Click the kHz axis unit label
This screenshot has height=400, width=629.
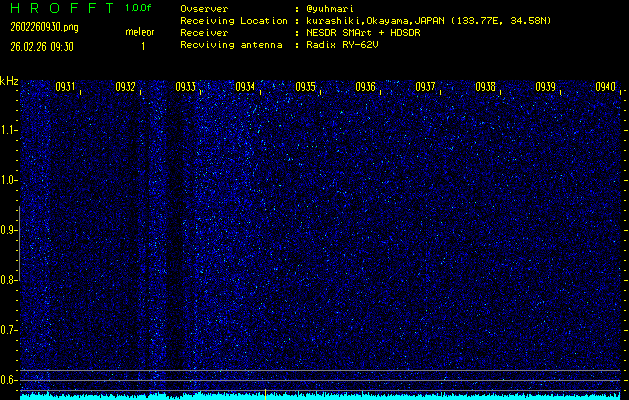point(9,80)
